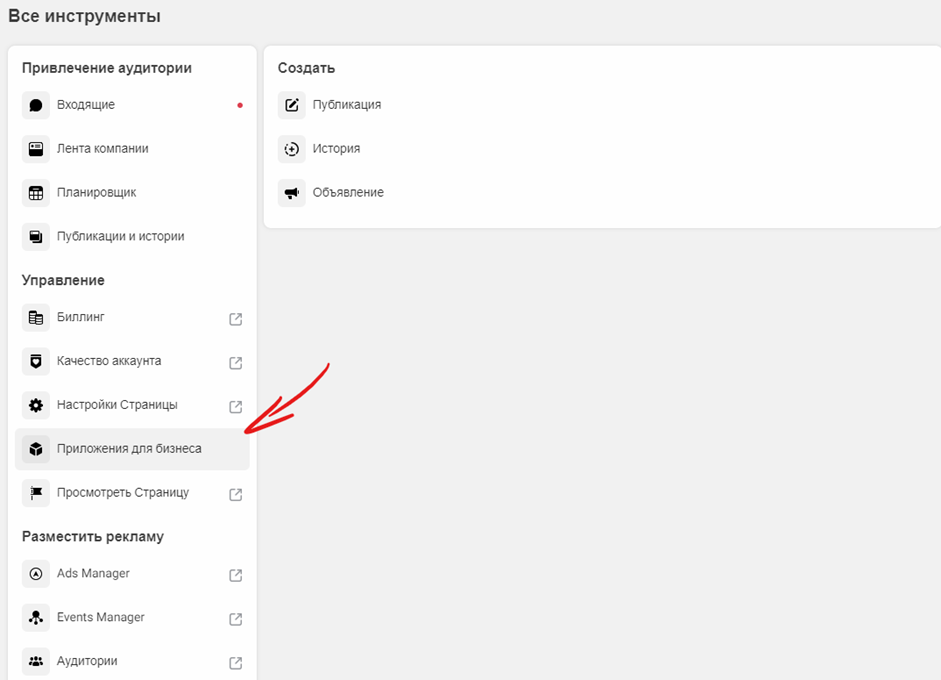Click the Входящие speech bubble icon
Screen dimensions: 941x680
36,105
